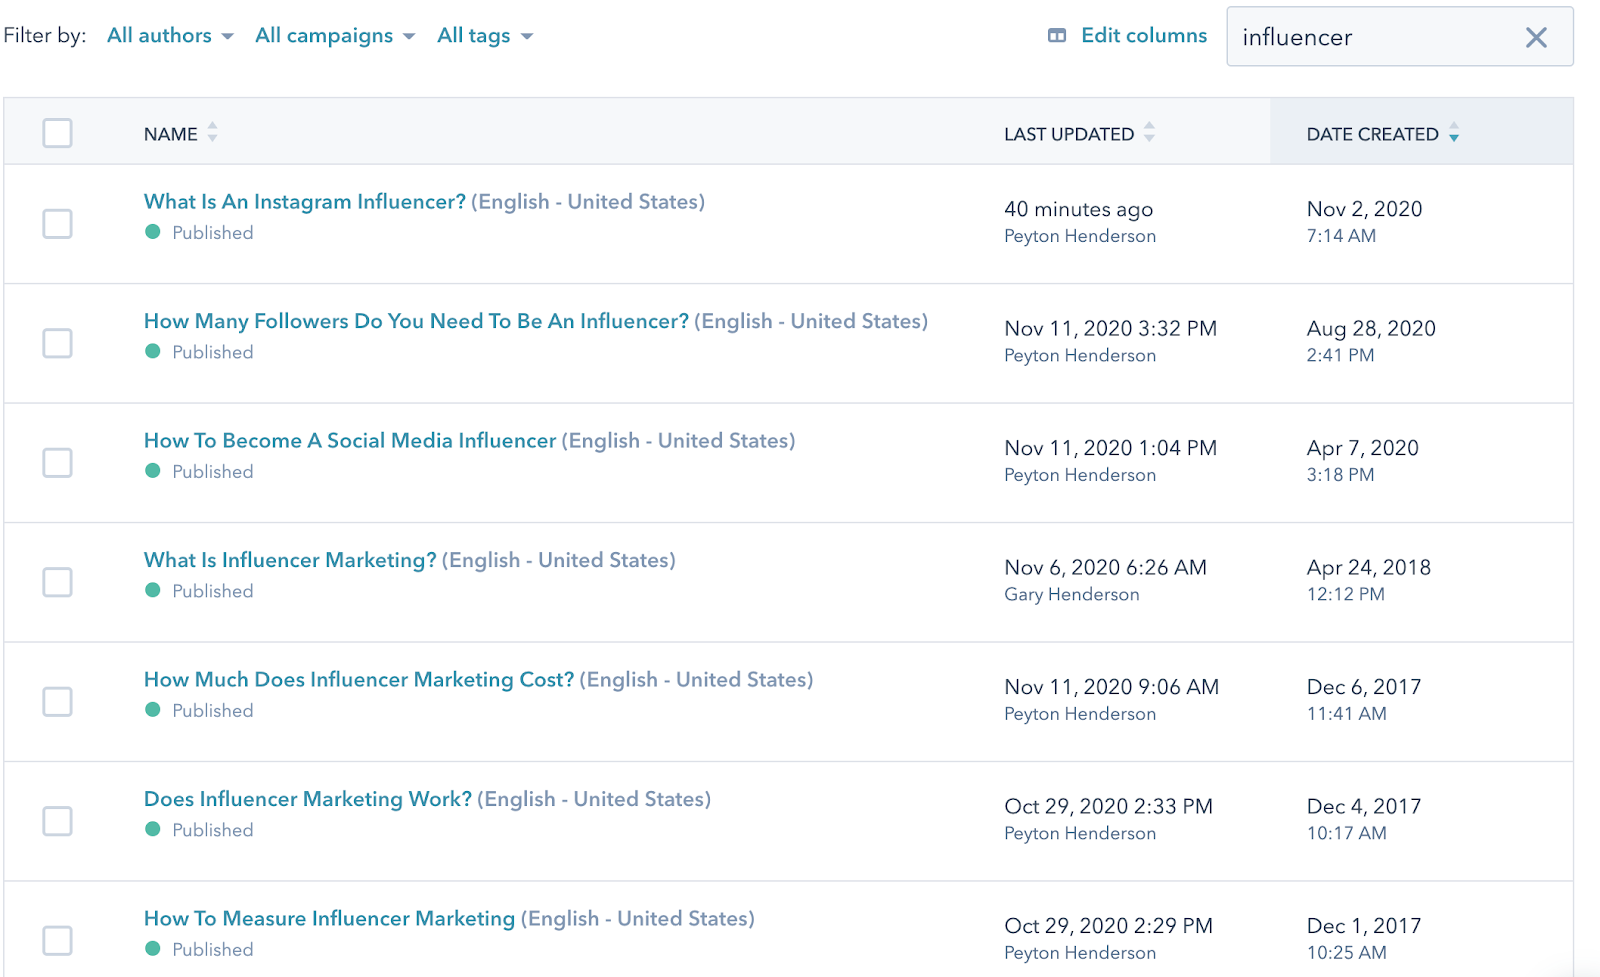Clear the influencer search with X icon
The height and width of the screenshot is (977, 1600).
click(1536, 38)
